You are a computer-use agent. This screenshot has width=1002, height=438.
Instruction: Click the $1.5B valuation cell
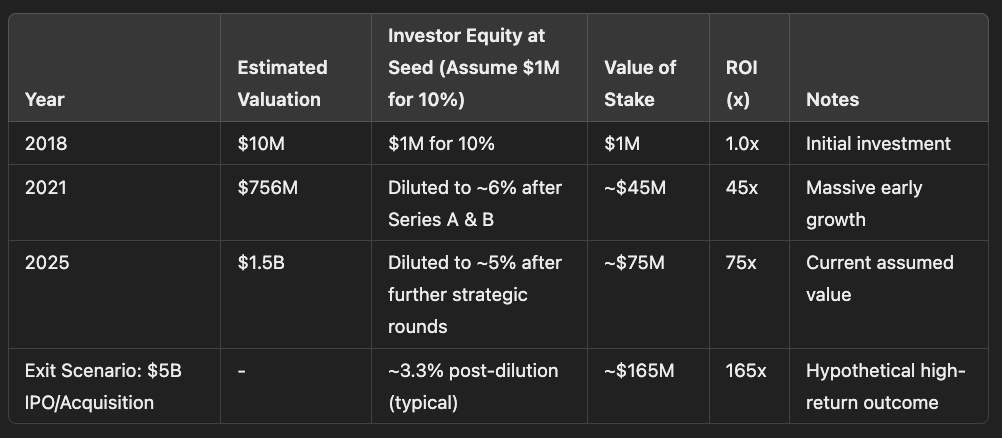(261, 263)
